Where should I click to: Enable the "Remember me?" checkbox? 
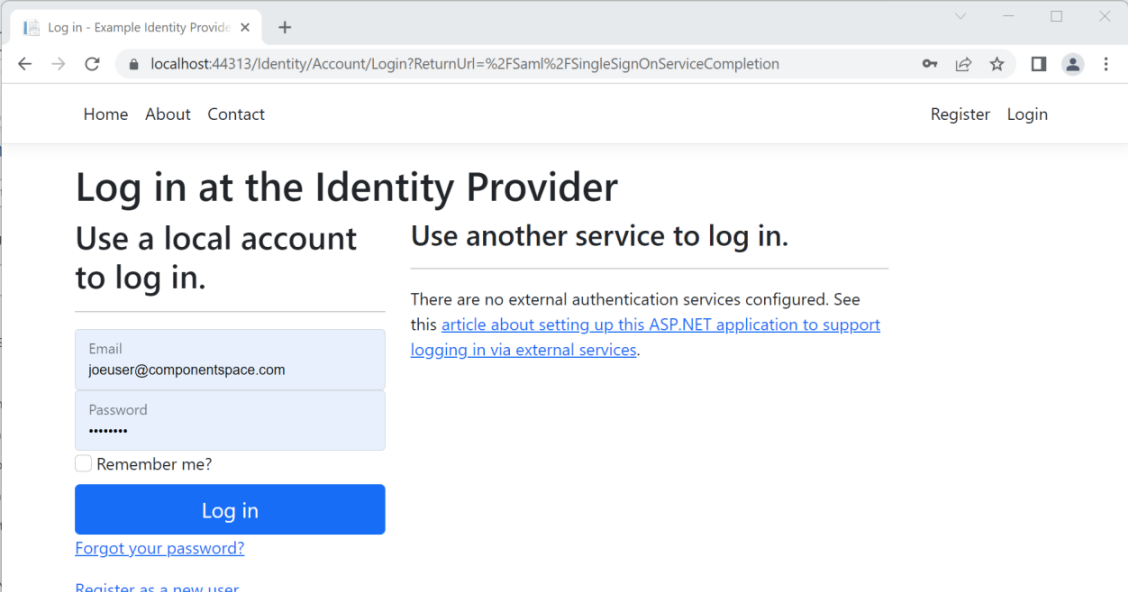(83, 463)
